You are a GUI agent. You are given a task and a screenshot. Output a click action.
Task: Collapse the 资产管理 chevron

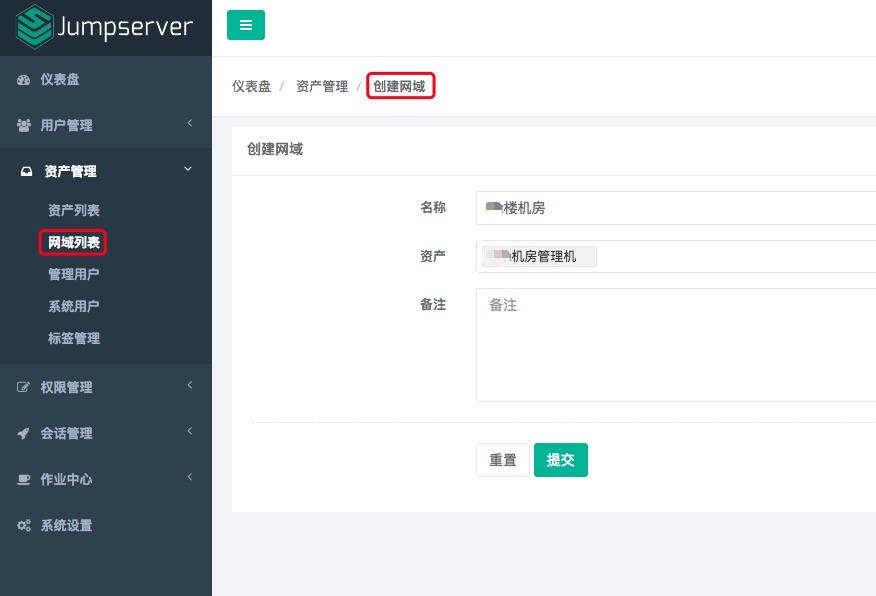click(x=188, y=169)
